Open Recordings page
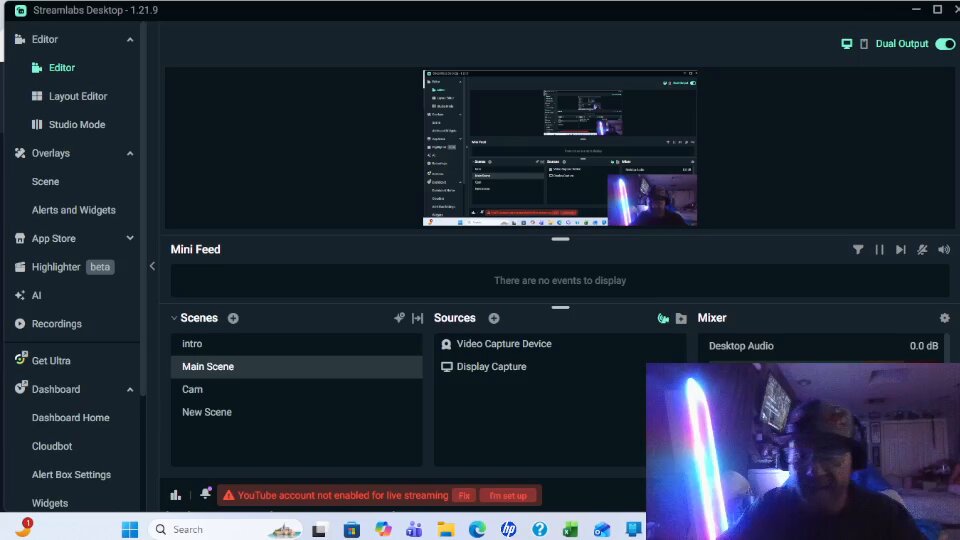 (x=56, y=324)
